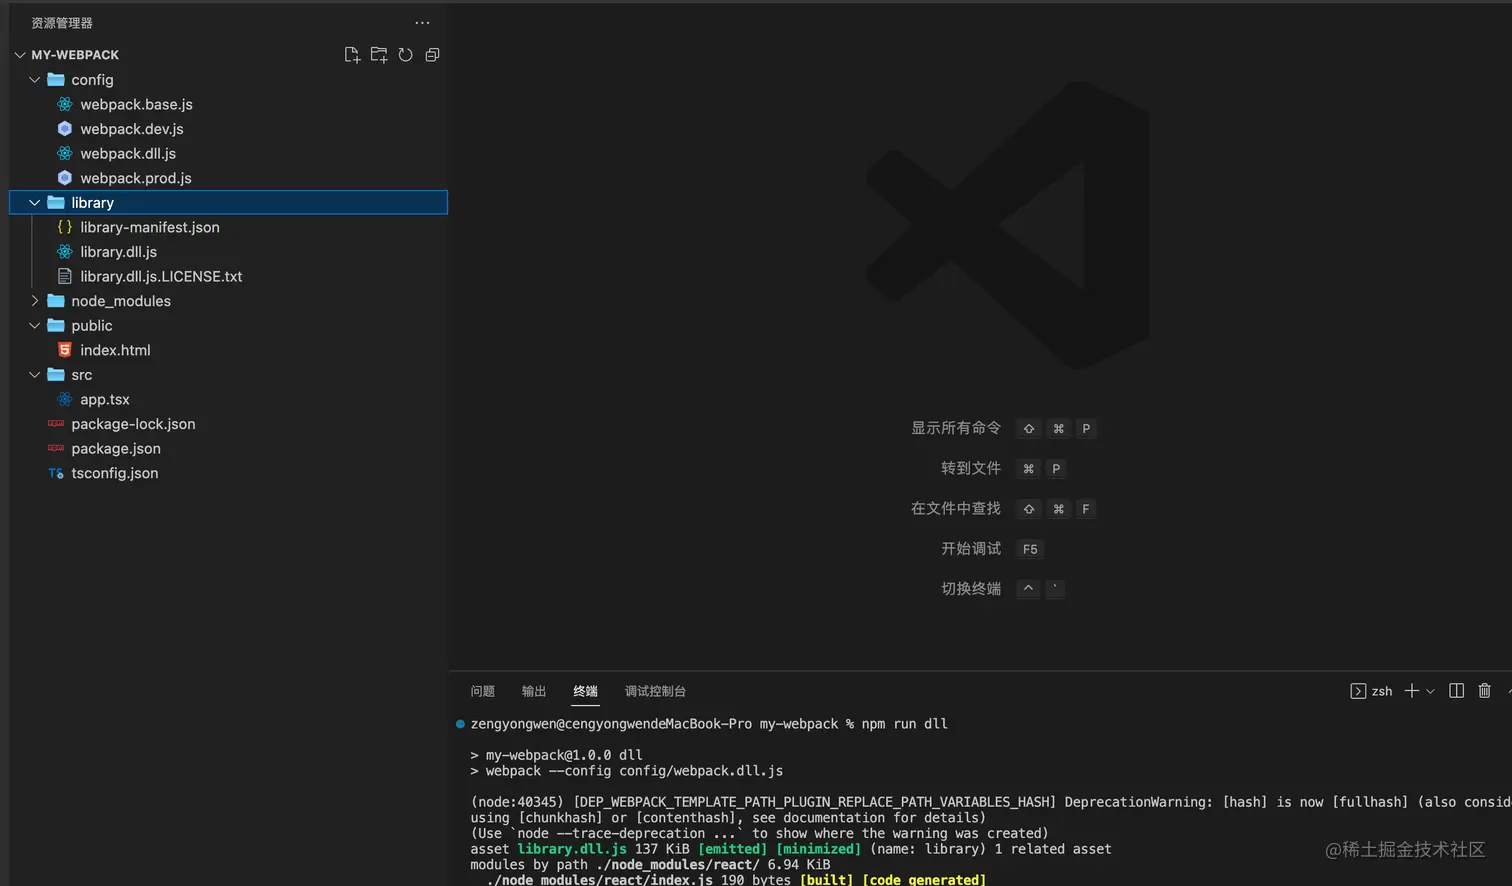Select the library folder name

[x=93, y=203]
